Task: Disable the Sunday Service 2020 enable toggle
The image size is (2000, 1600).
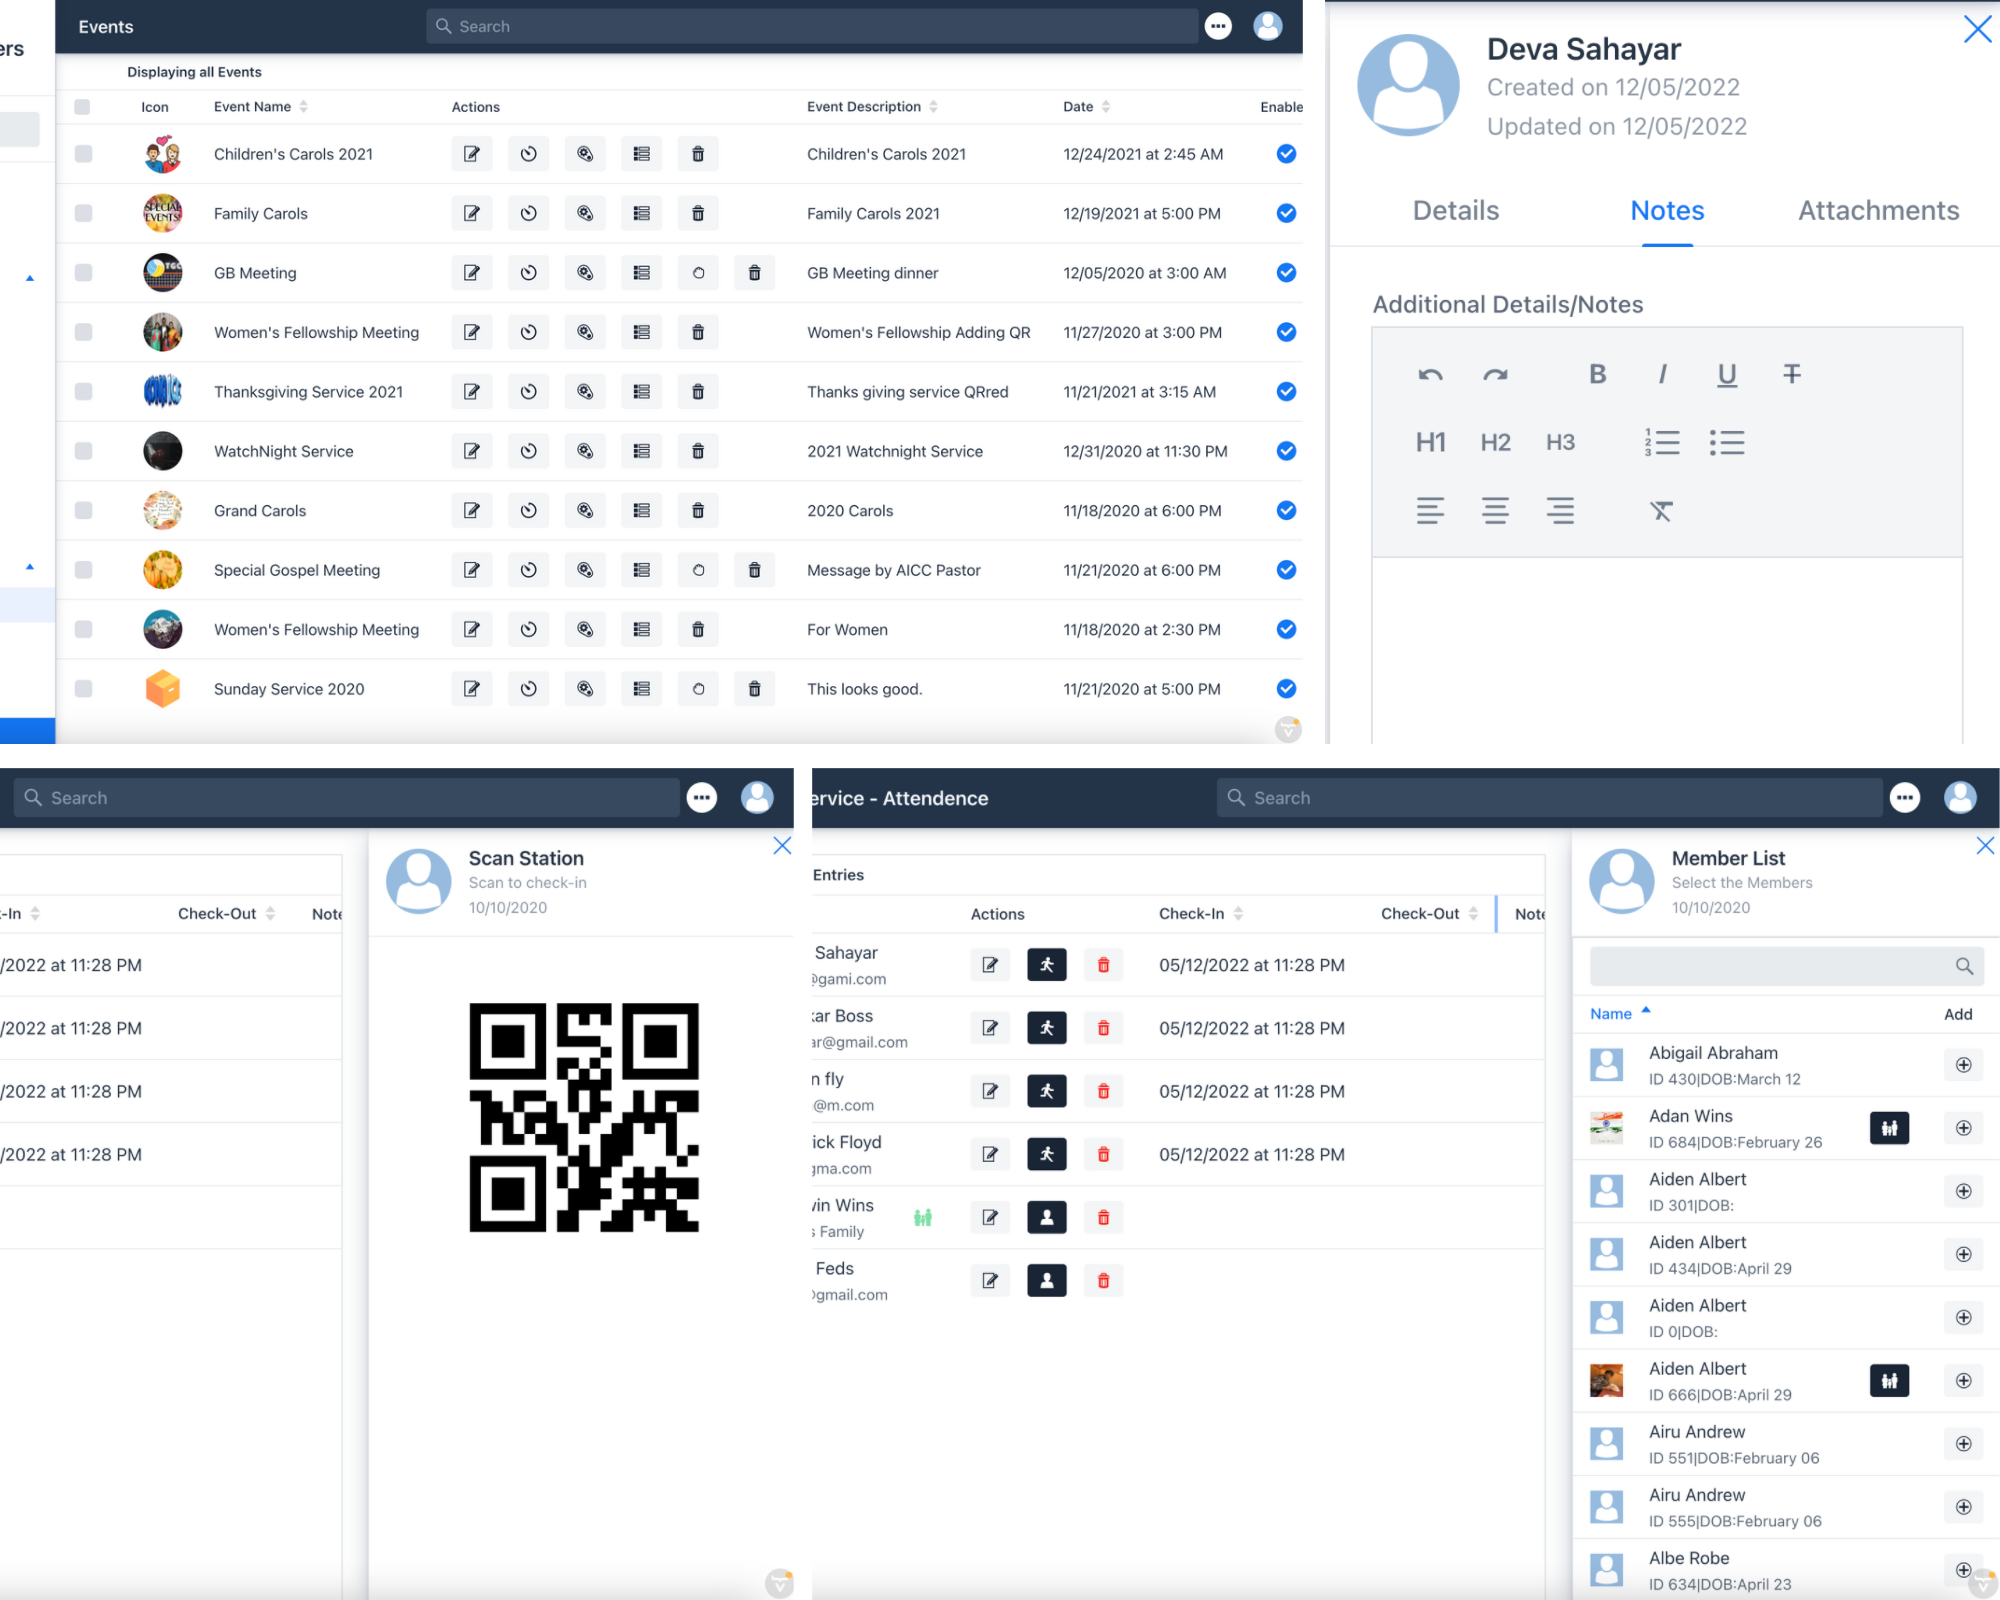Action: click(x=1287, y=689)
